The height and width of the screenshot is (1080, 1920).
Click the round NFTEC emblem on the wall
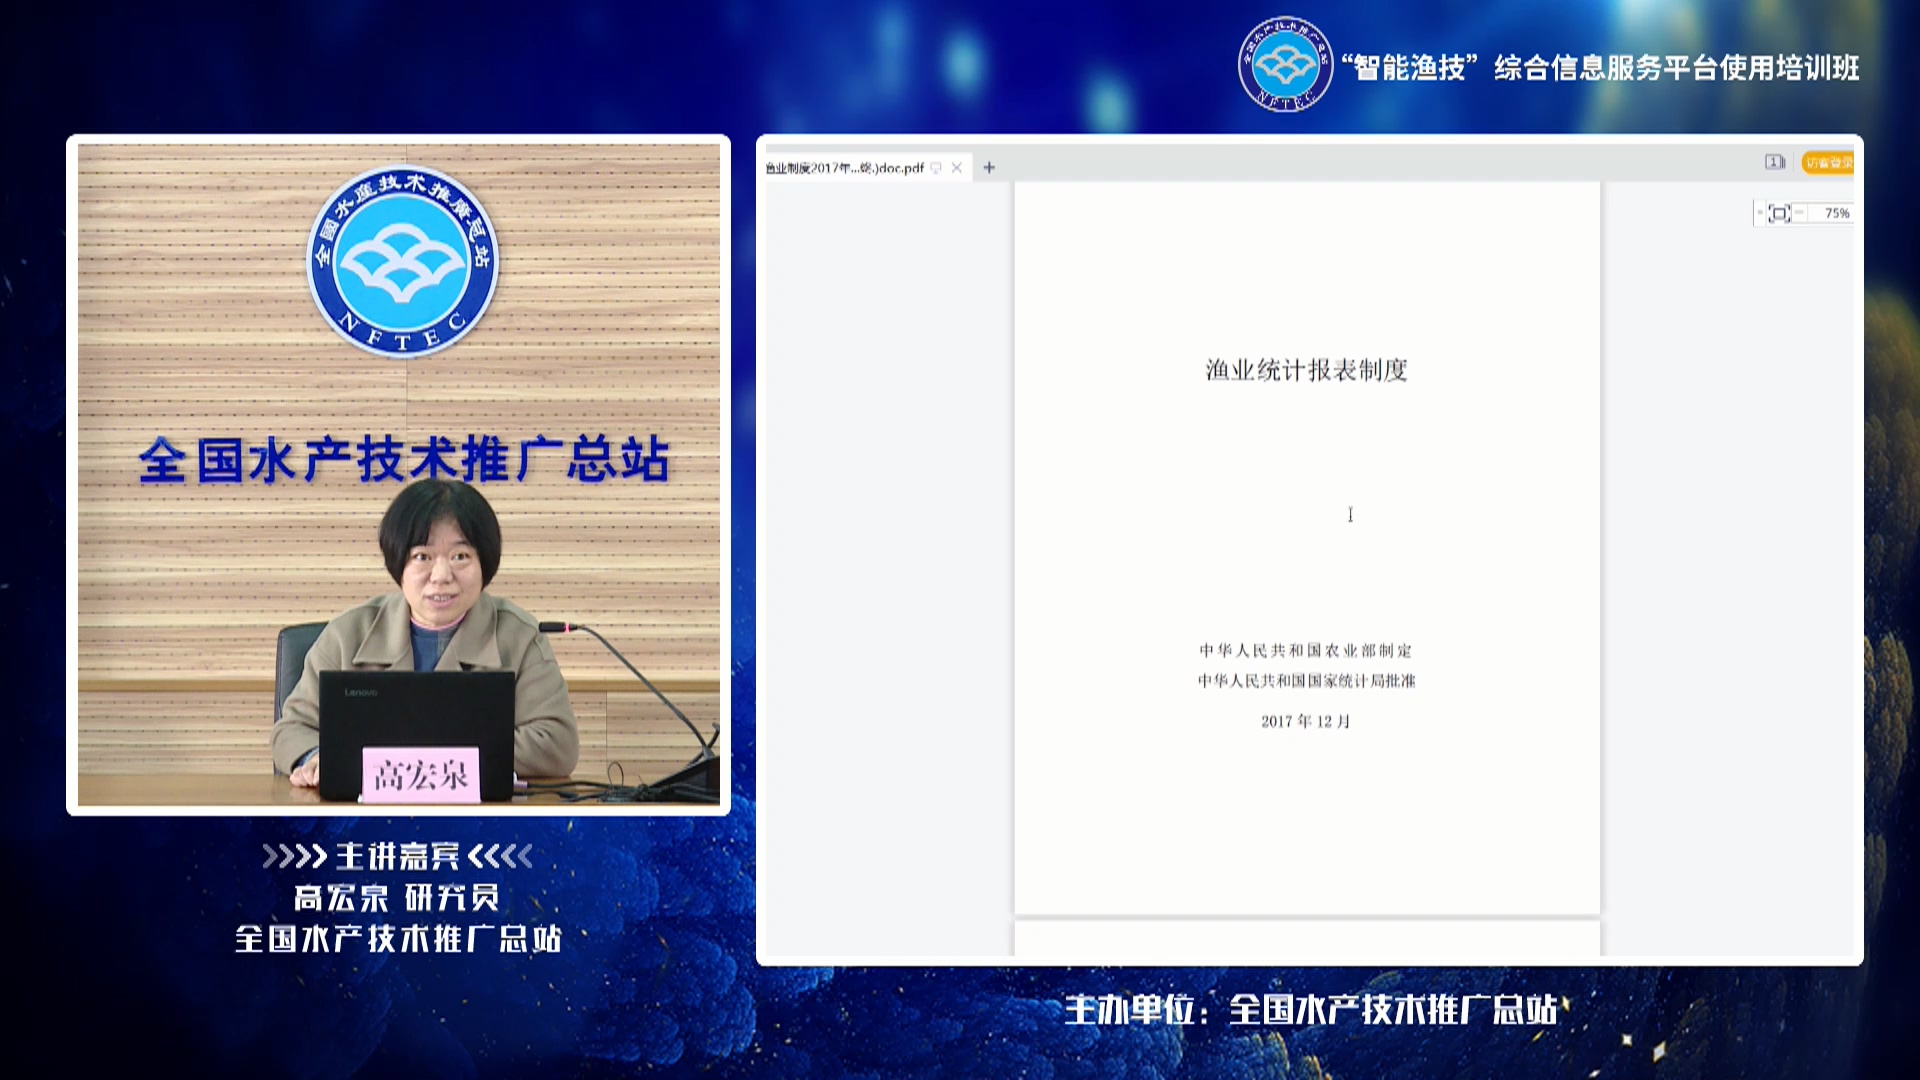pyautogui.click(x=402, y=262)
